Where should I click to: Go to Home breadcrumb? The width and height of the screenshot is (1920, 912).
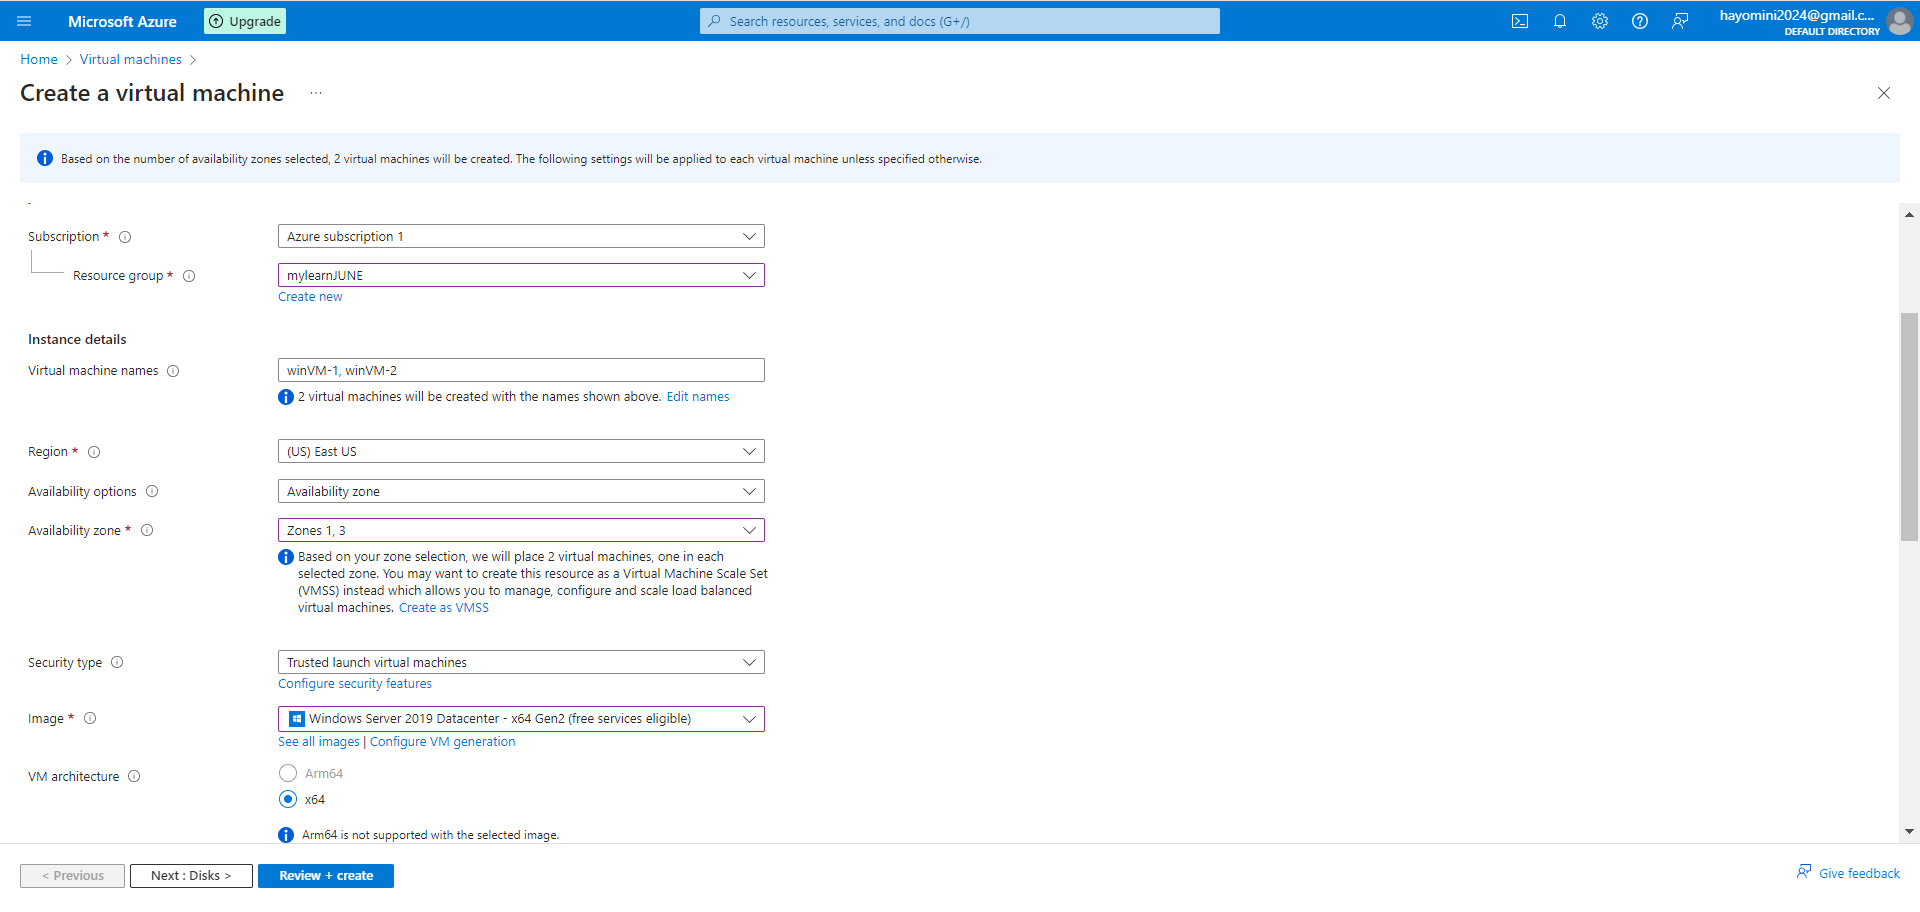(39, 60)
